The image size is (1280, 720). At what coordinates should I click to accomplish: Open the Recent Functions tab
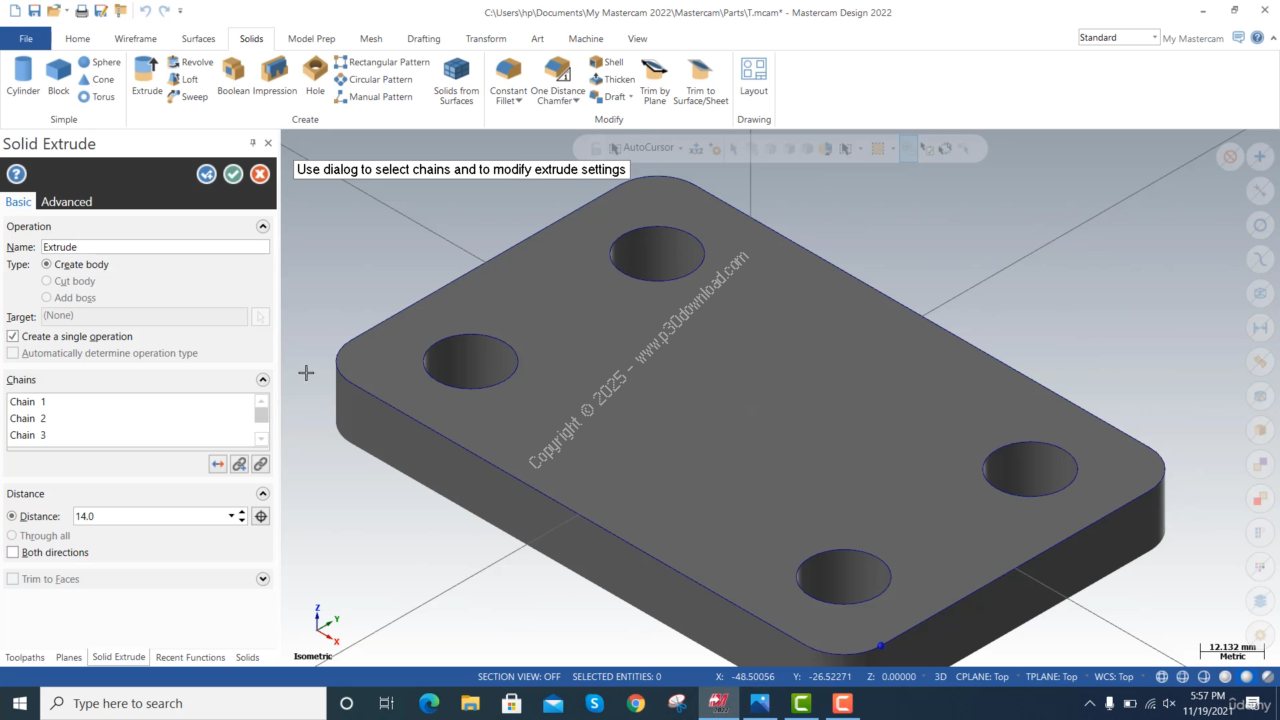point(190,657)
